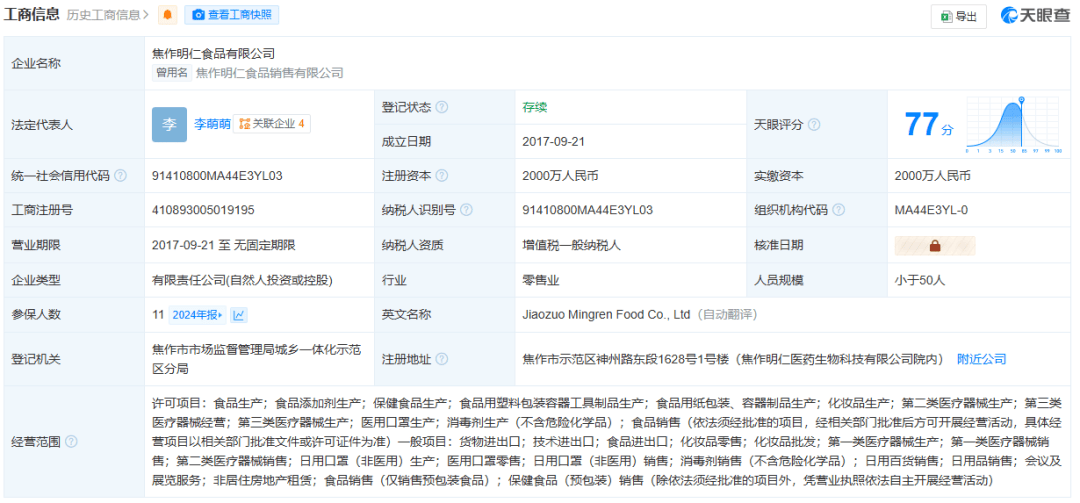
Task: Click 零售业 industry value
Action: [541, 280]
